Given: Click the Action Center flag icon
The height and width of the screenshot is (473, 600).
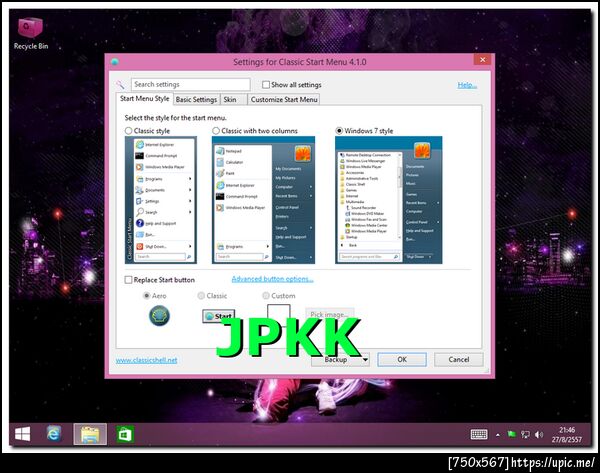Looking at the screenshot, I should (512, 434).
